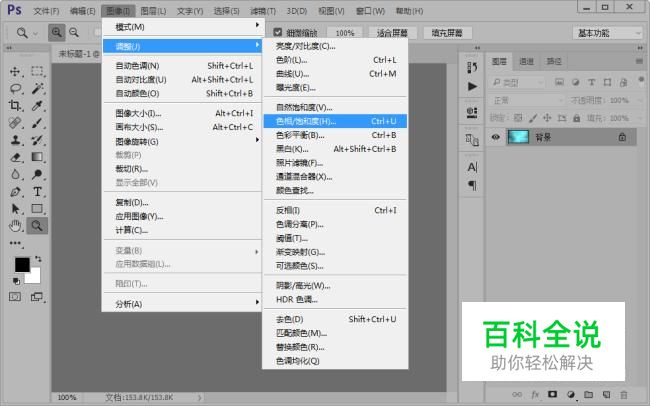The image size is (650, 406).
Task: Open the zoom tool preset dropdown arrow
Action: click(x=35, y=33)
